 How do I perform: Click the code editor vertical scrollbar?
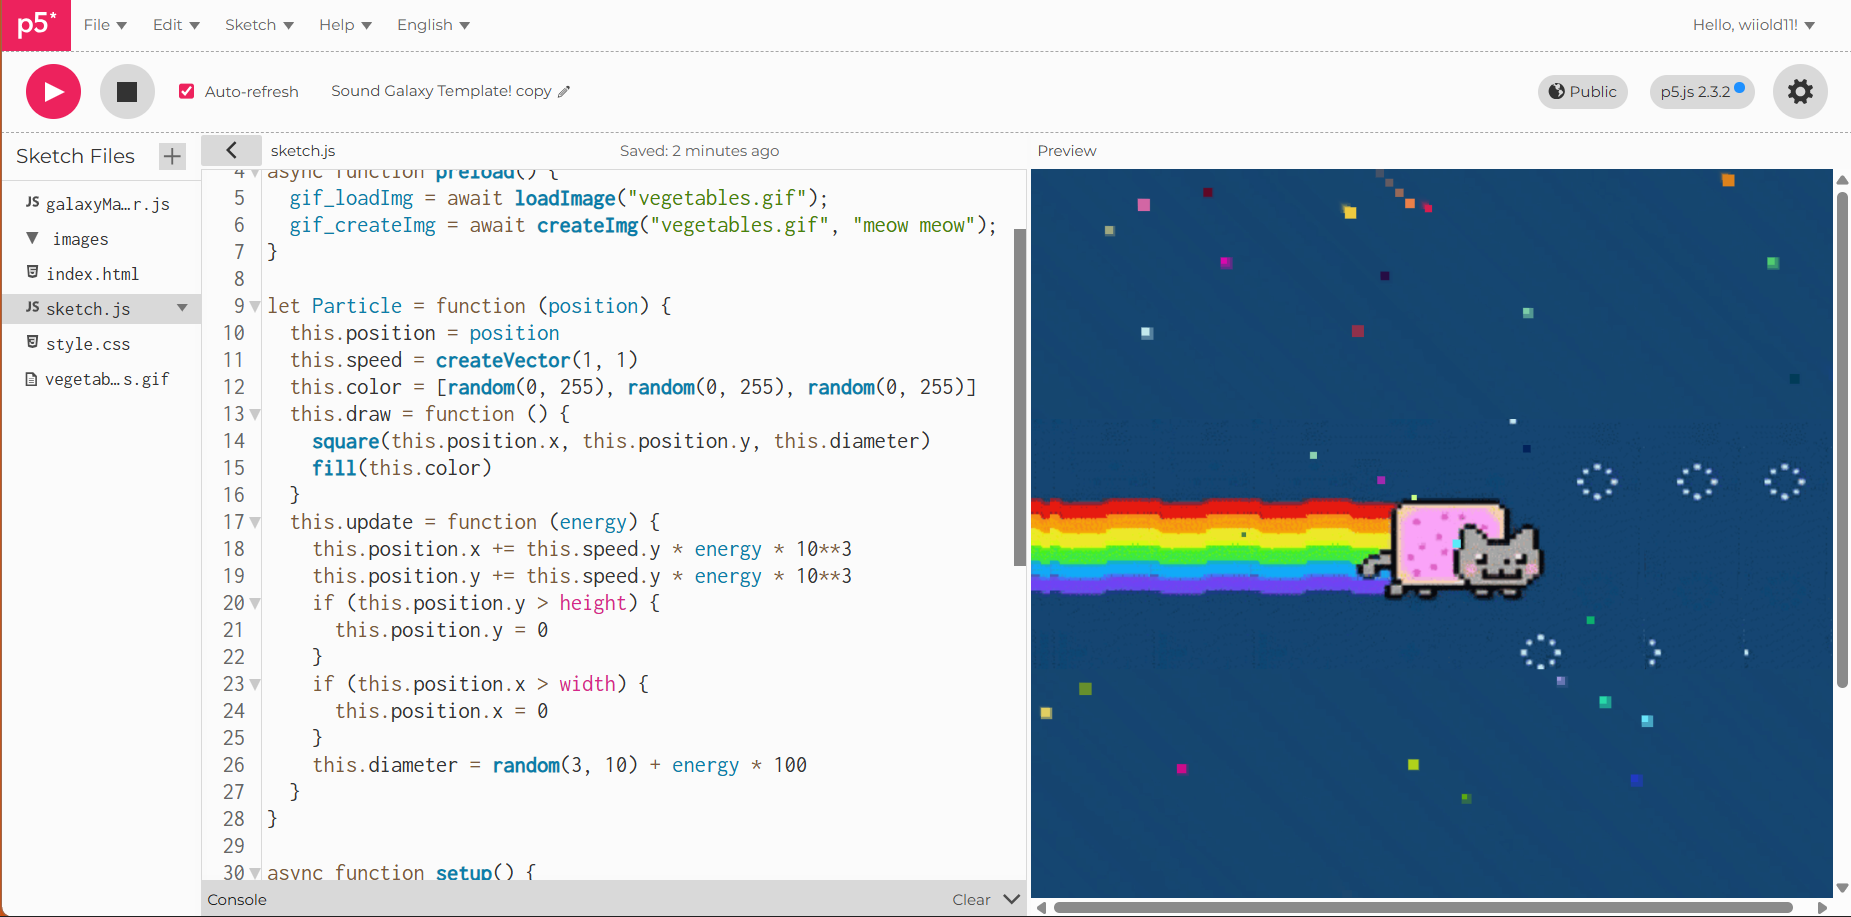pos(1020,397)
